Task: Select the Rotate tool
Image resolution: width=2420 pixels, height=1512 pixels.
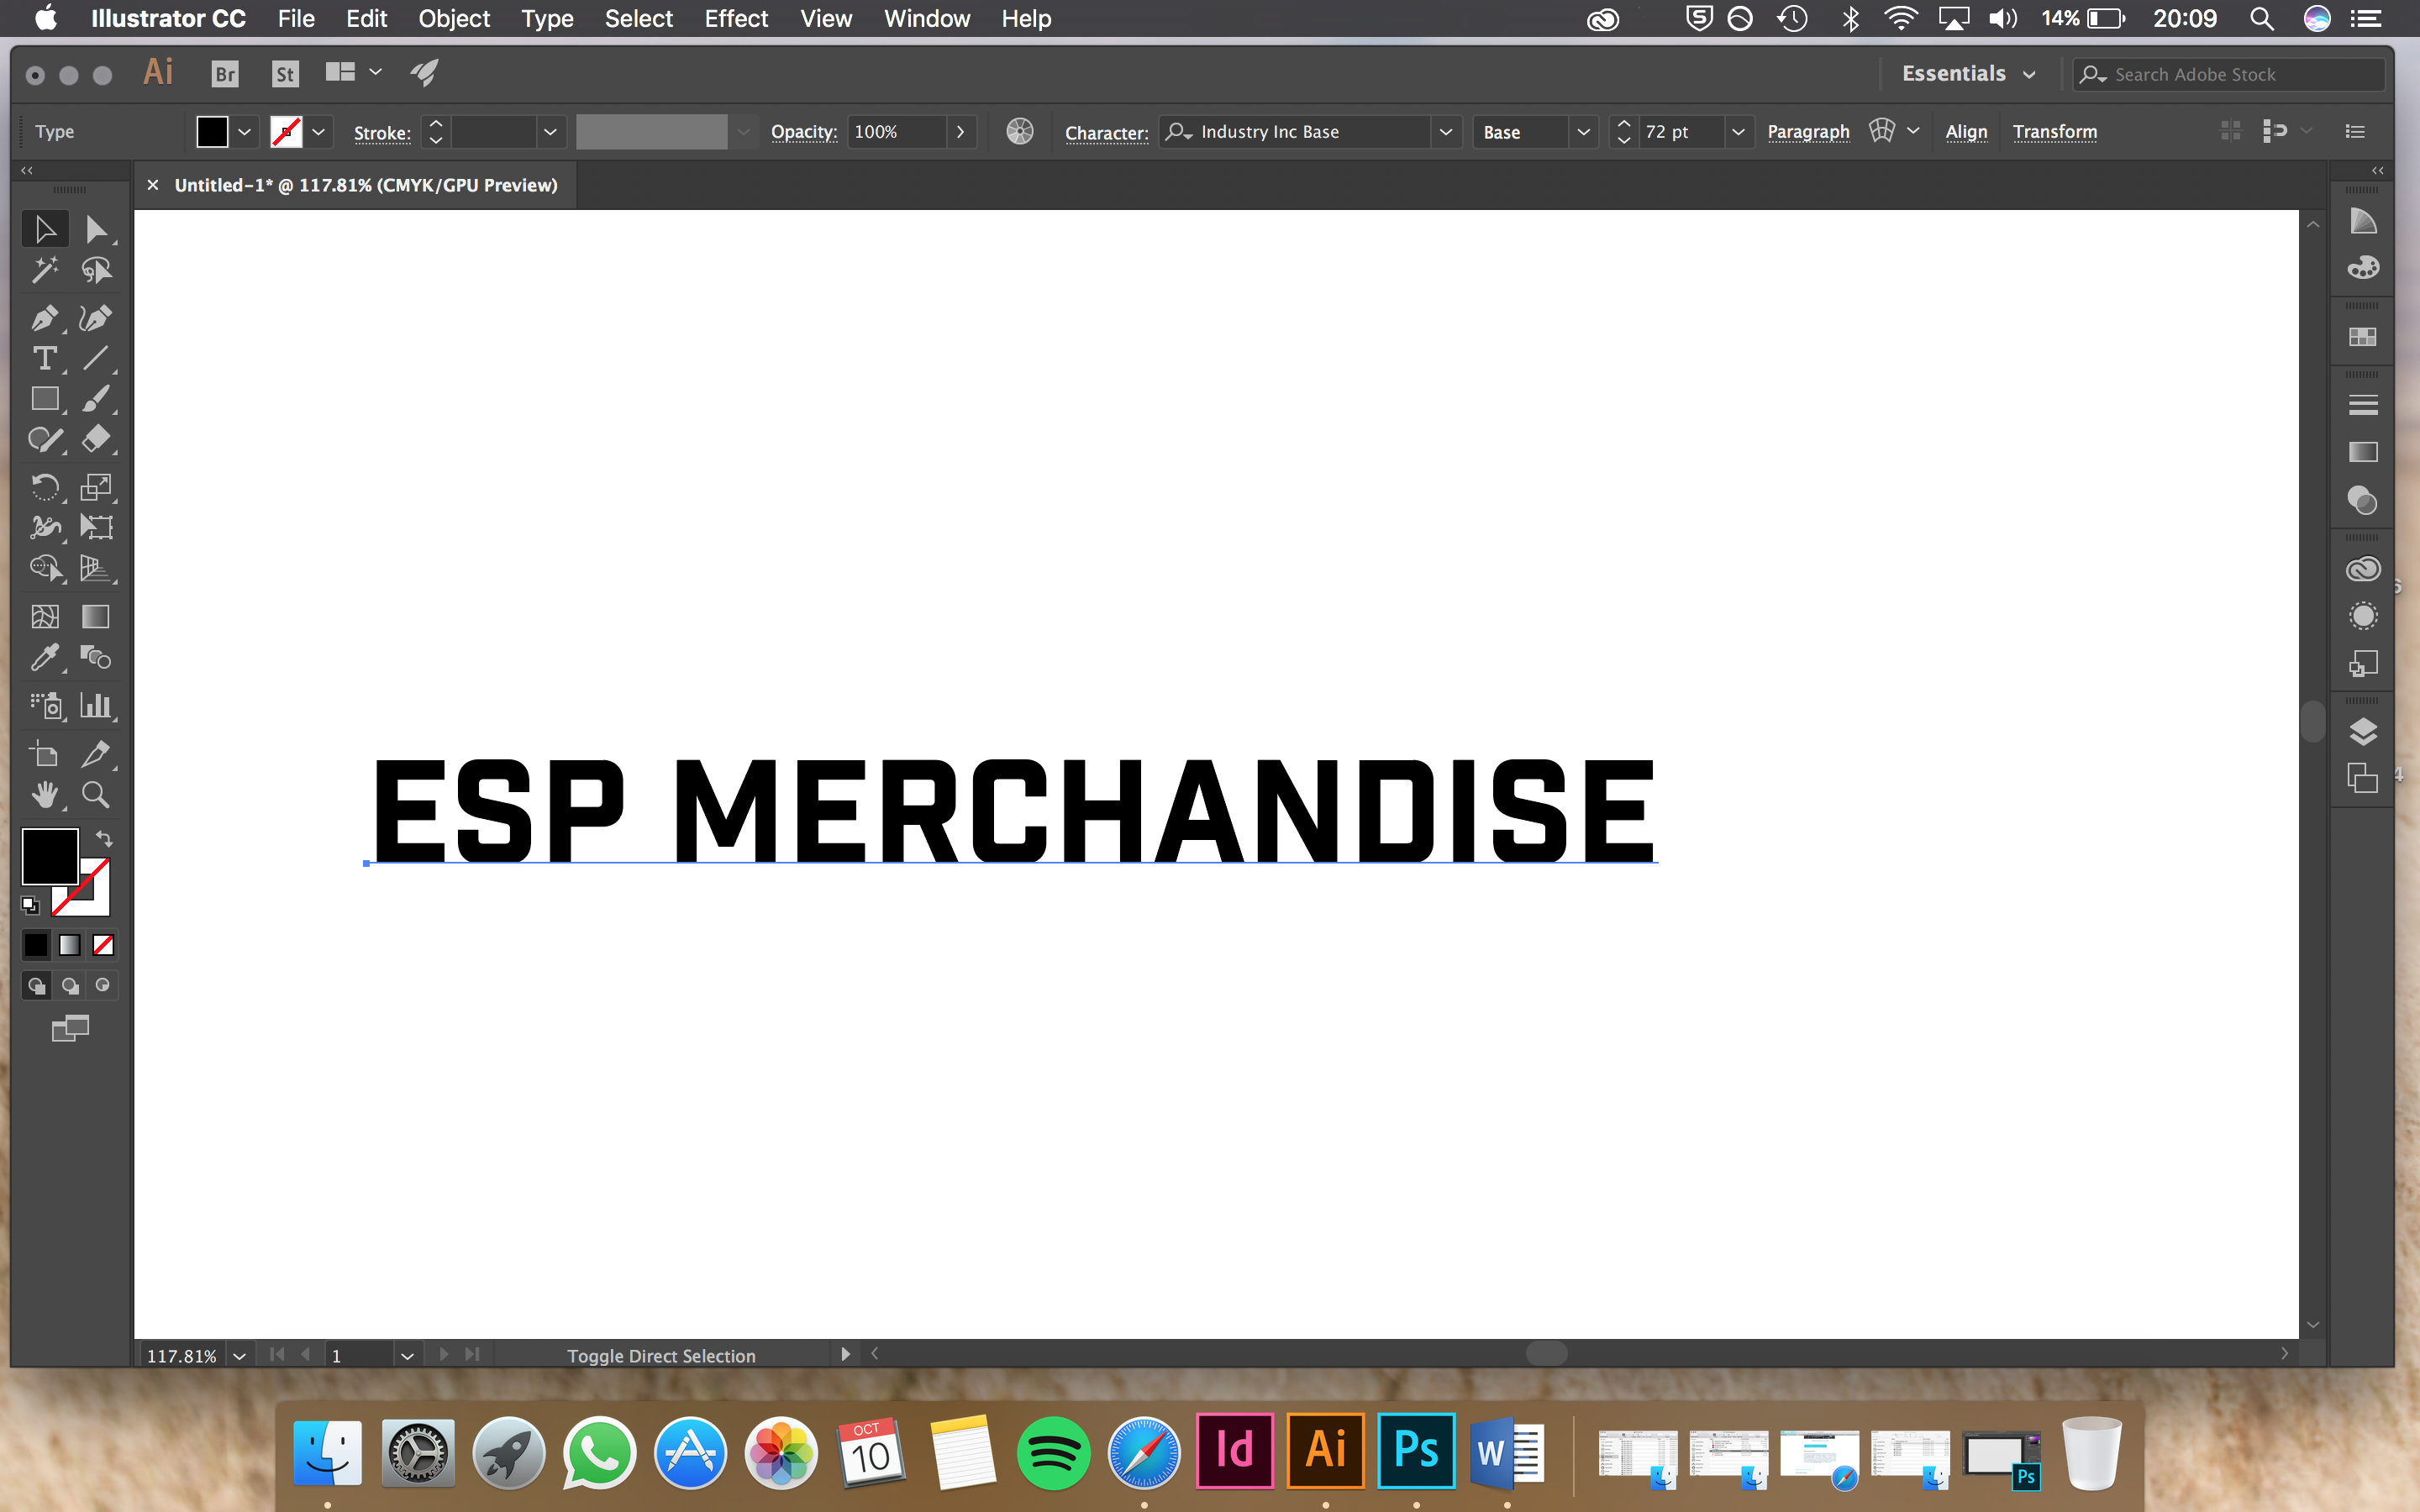Action: (x=45, y=487)
